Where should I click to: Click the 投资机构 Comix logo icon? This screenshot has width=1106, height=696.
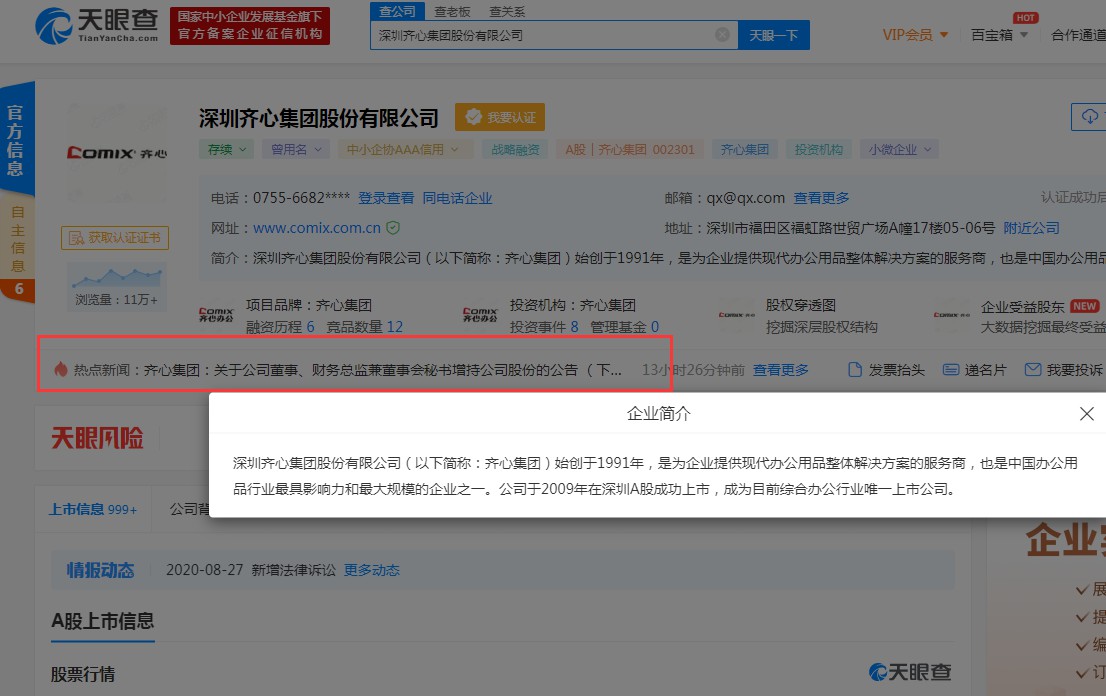pyautogui.click(x=480, y=315)
